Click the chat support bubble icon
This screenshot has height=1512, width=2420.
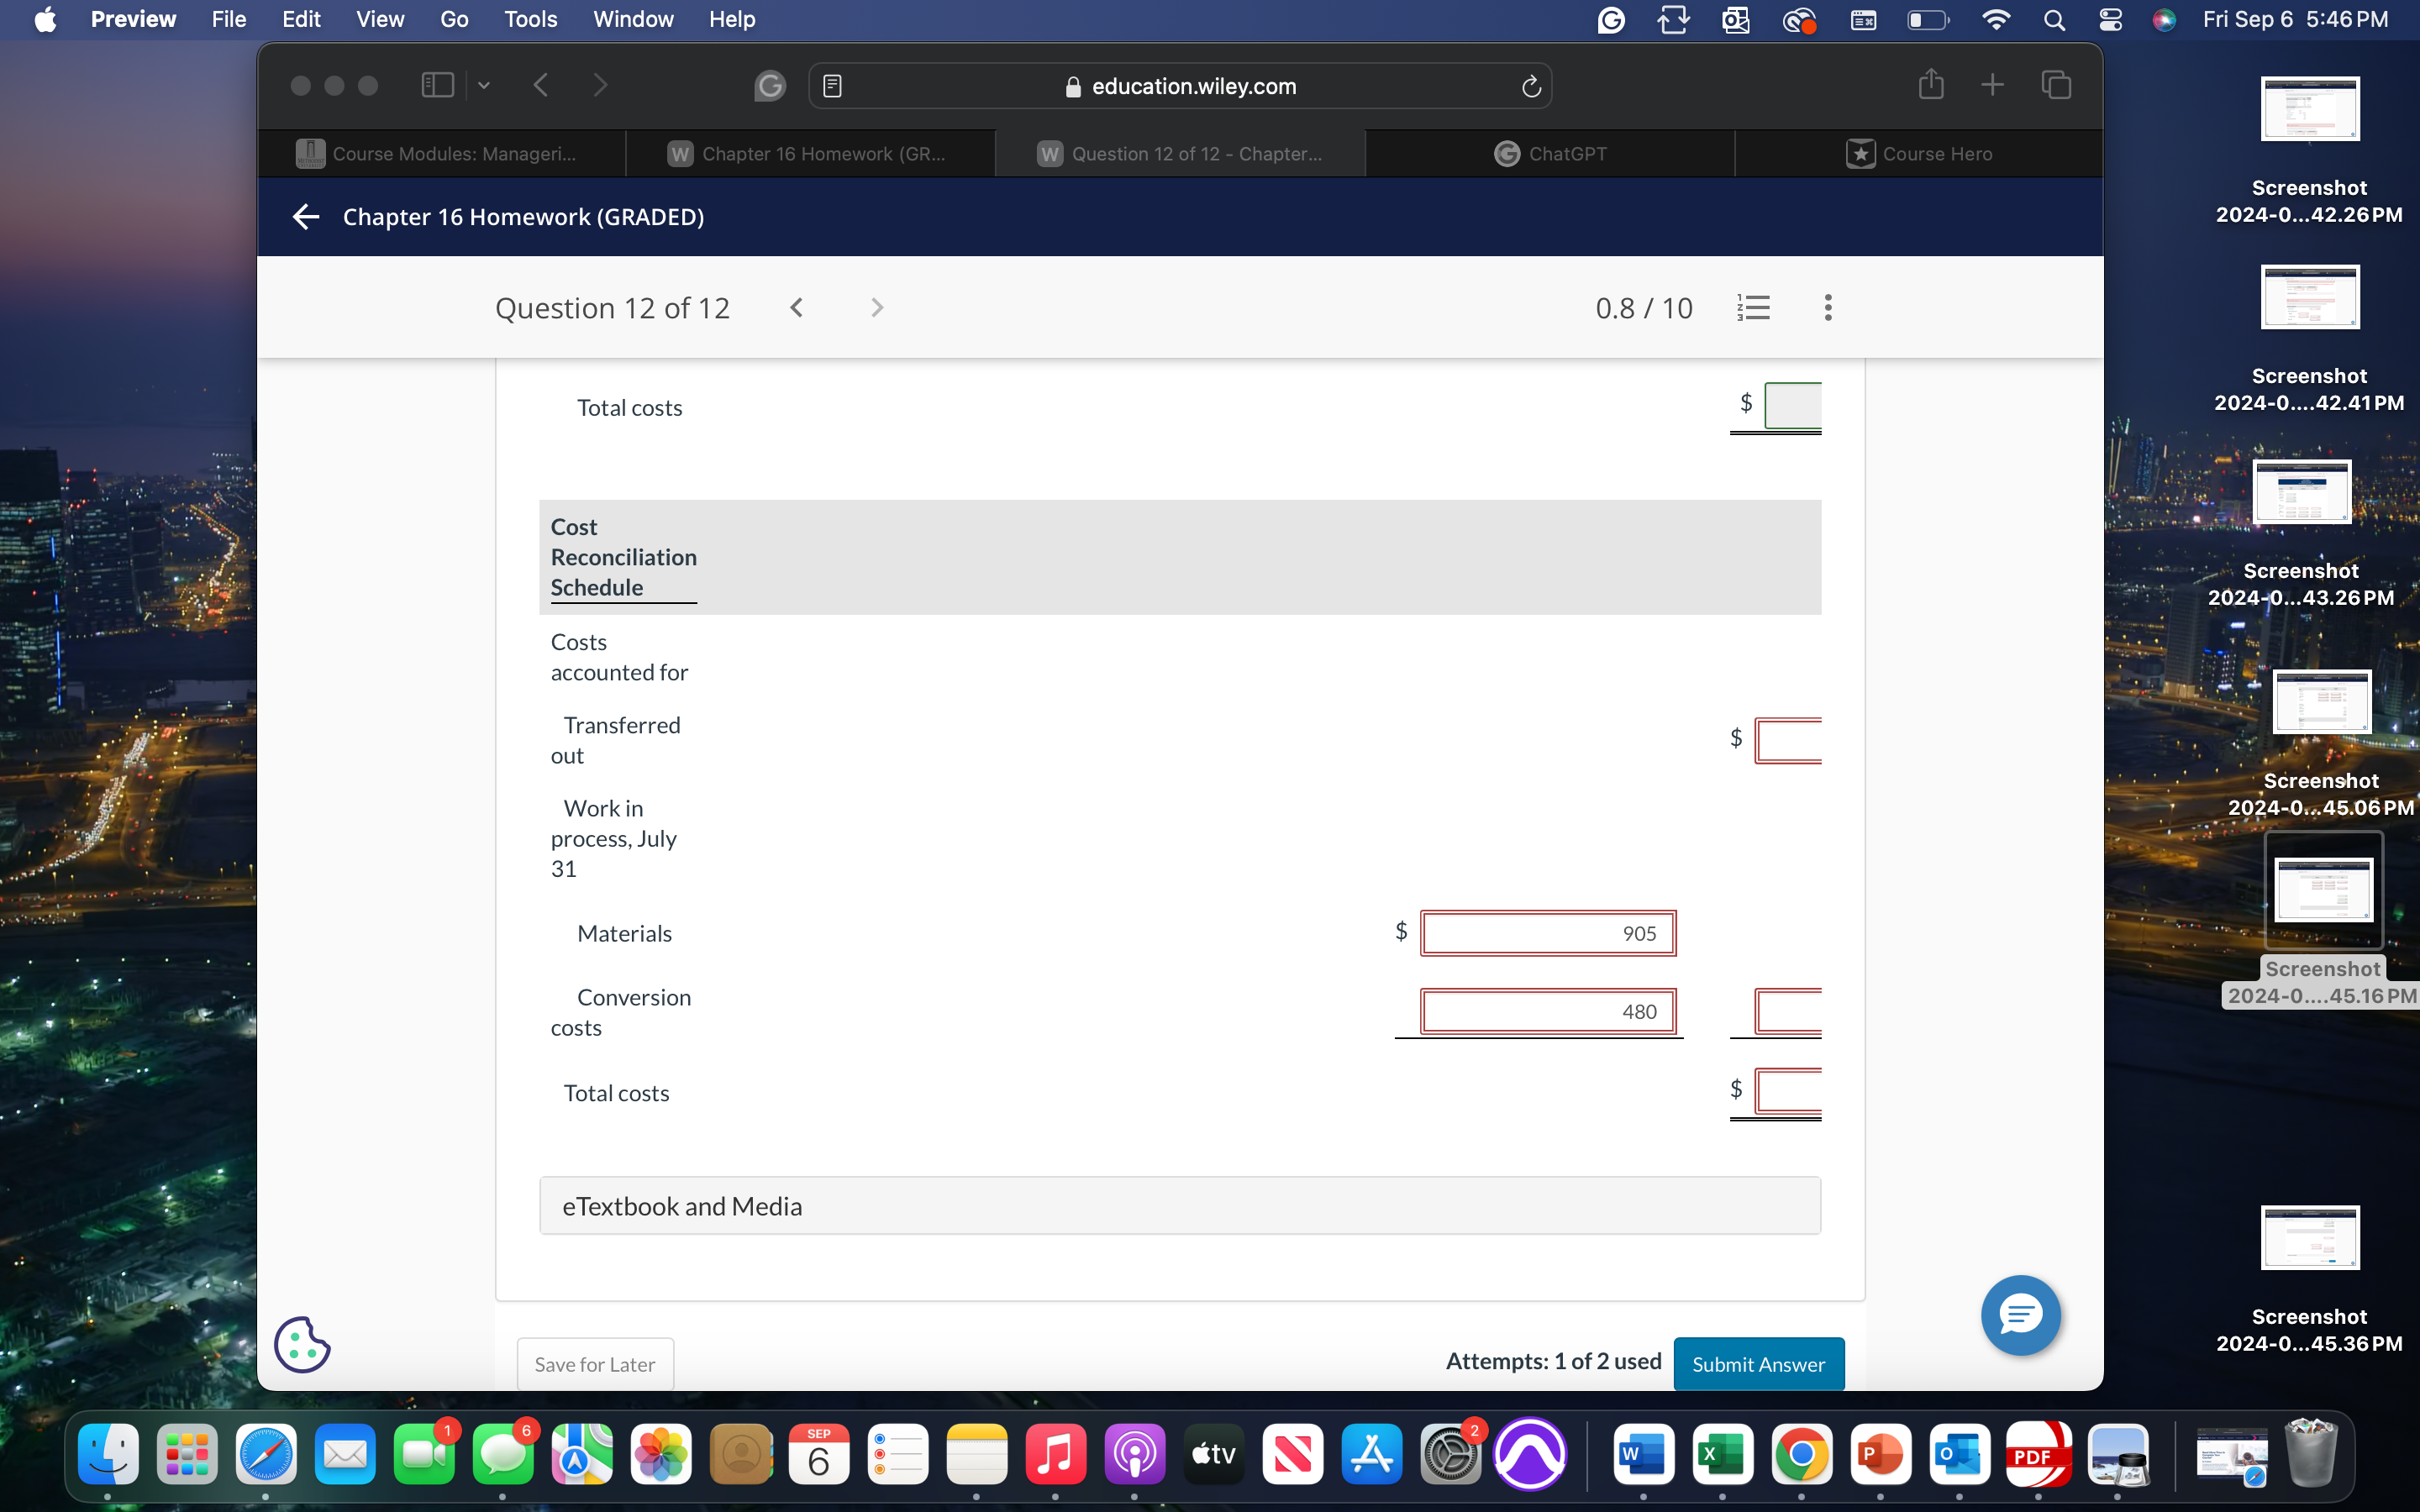click(2020, 1315)
